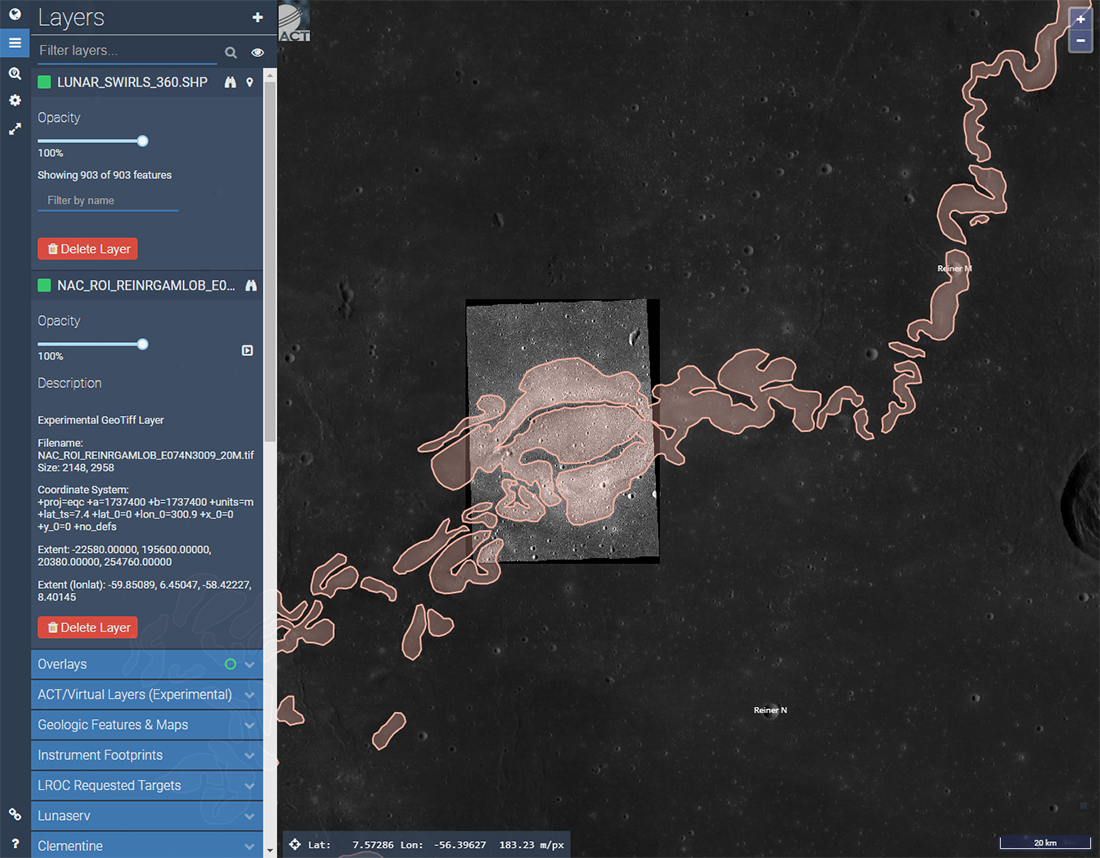
Task: Click the crosshair icon beside Lat readout
Action: click(295, 845)
